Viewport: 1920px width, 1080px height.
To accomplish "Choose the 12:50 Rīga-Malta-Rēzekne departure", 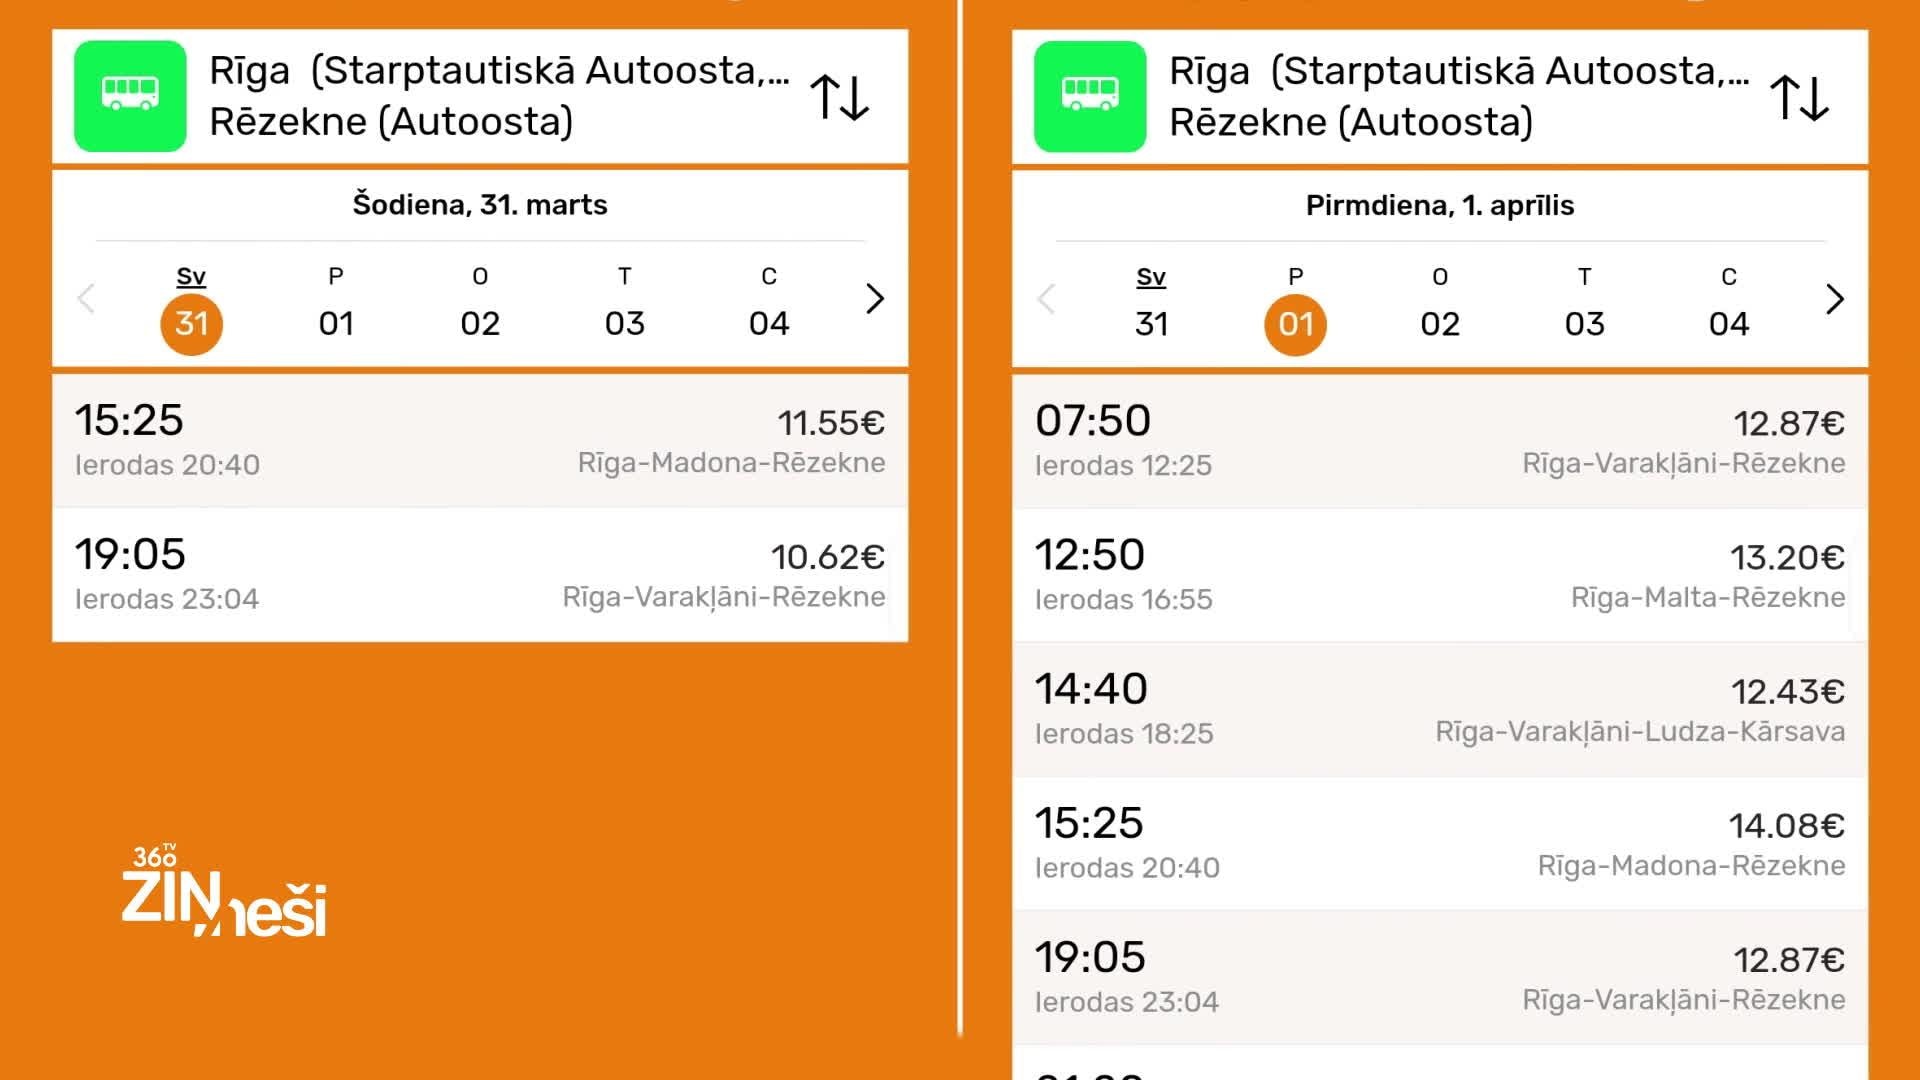I will pos(1440,575).
